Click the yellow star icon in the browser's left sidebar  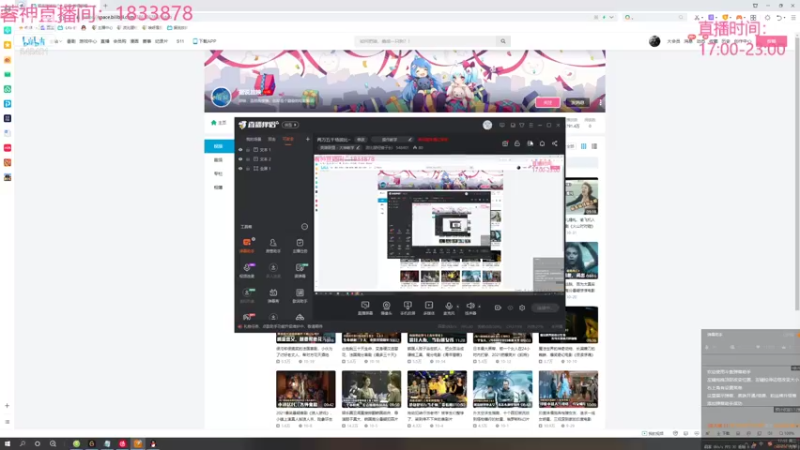click(7, 45)
